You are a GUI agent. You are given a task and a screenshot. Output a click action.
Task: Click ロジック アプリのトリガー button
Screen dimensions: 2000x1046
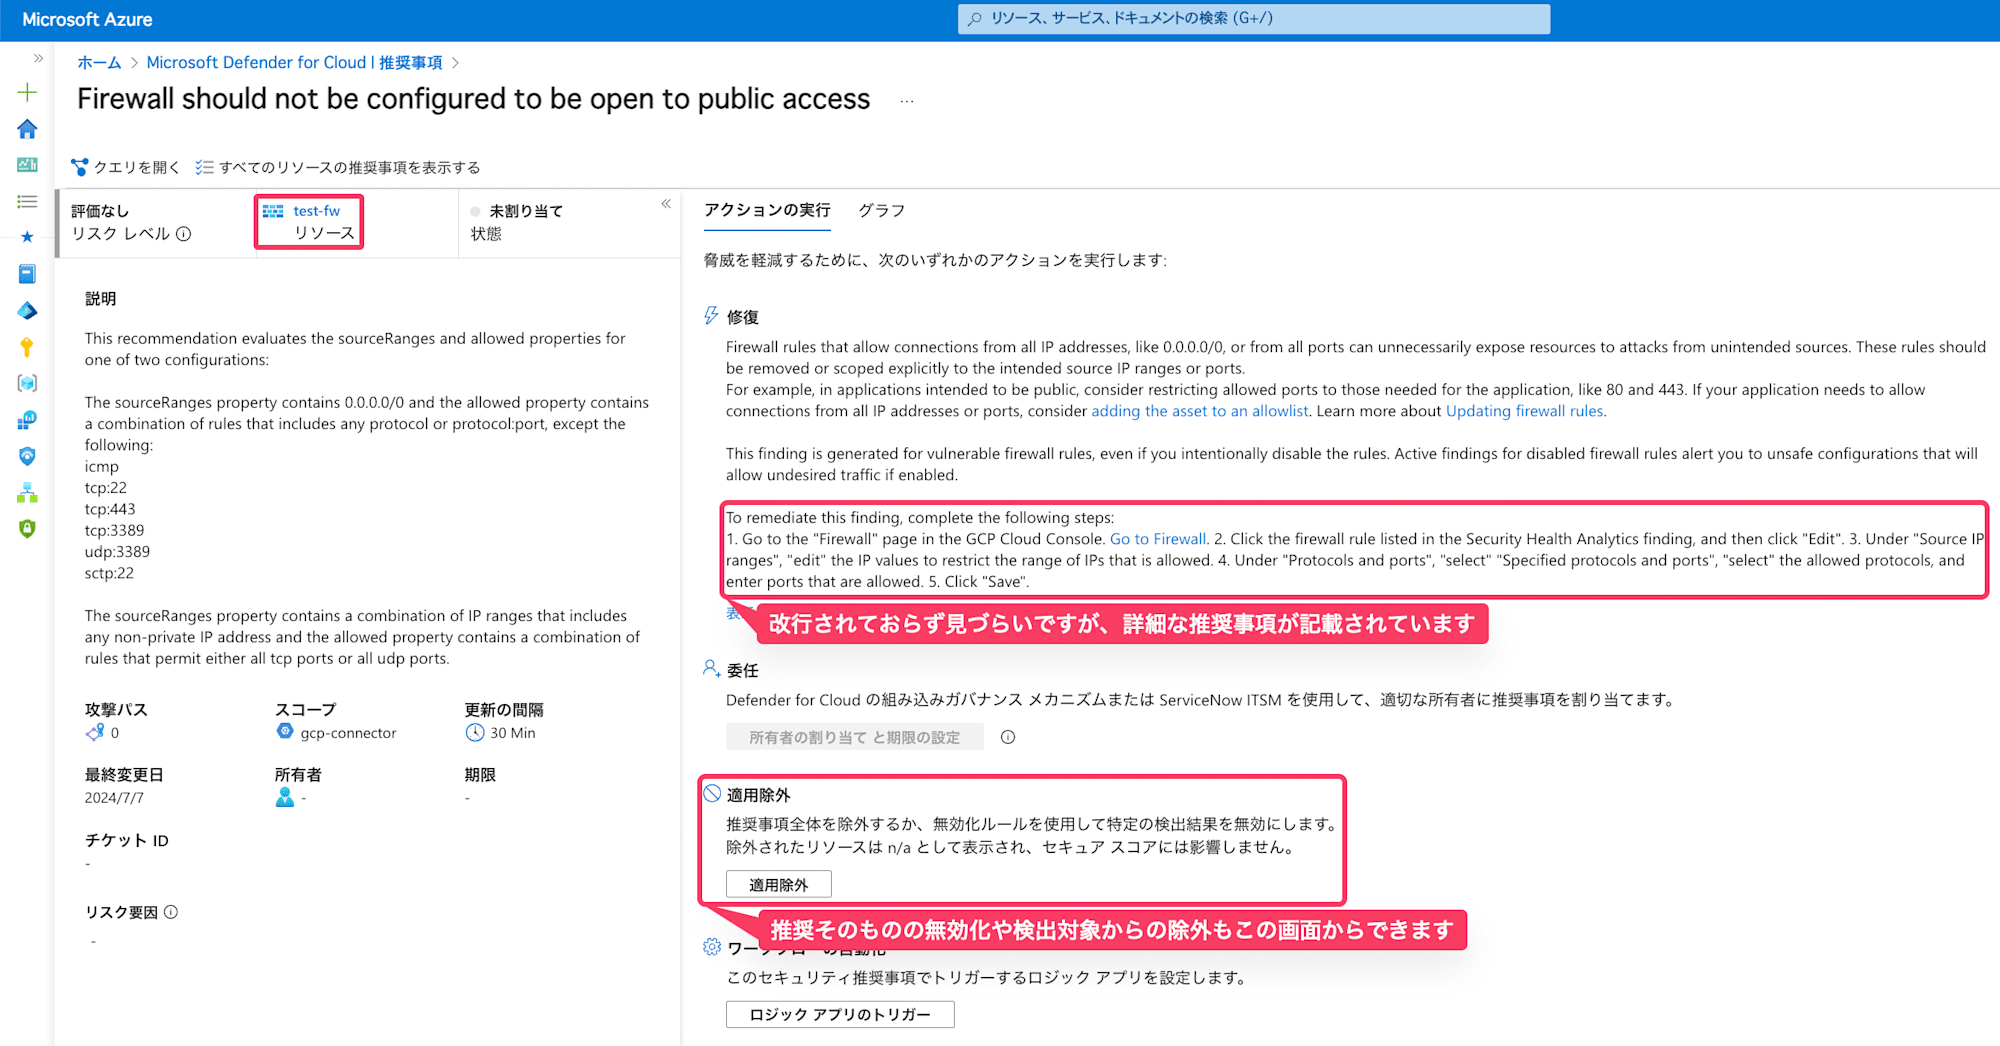pyautogui.click(x=839, y=1014)
